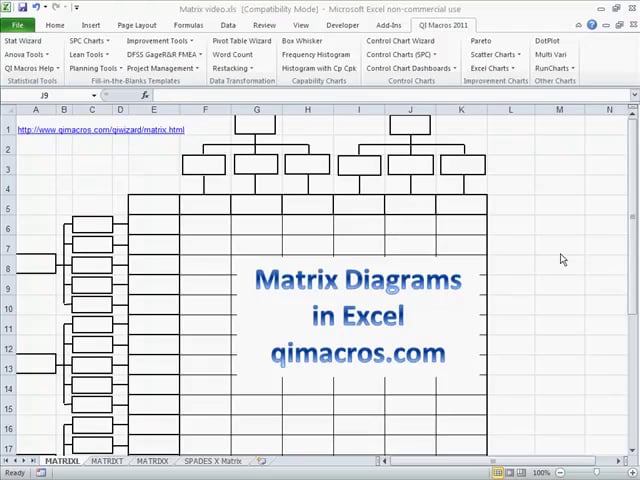640x480 pixels.
Task: Open the Name Box dropdown arrow
Action: (94, 95)
